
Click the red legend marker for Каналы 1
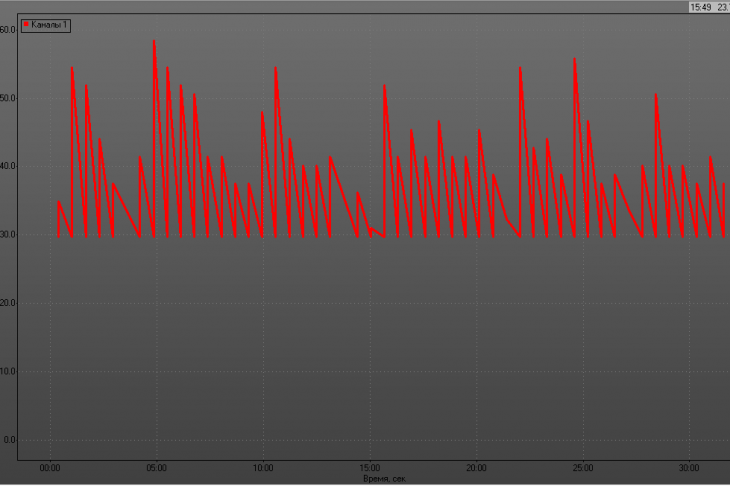[26, 24]
